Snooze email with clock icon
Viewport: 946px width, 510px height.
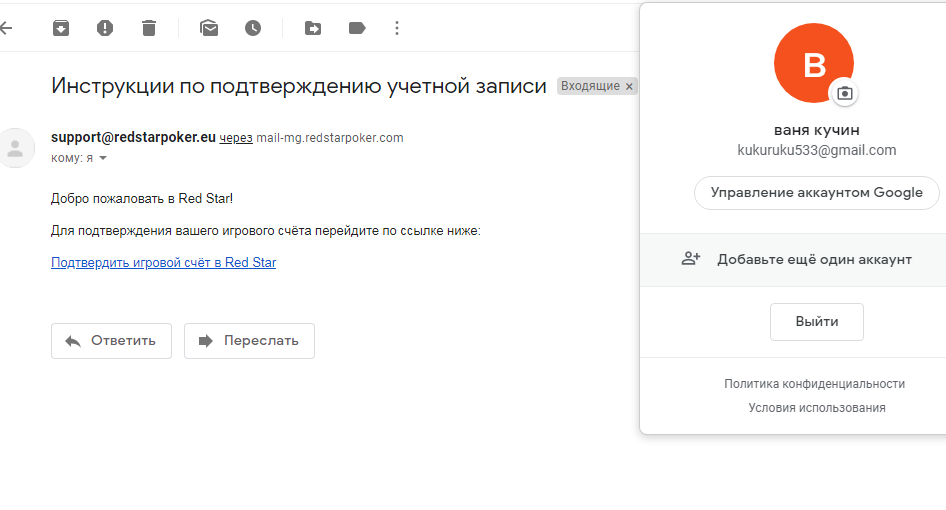(x=253, y=28)
